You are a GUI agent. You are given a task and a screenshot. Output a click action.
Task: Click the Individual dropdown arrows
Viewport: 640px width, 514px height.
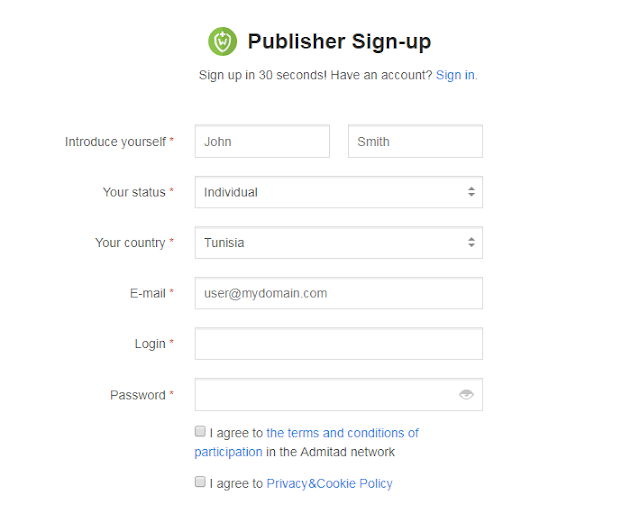(x=471, y=192)
